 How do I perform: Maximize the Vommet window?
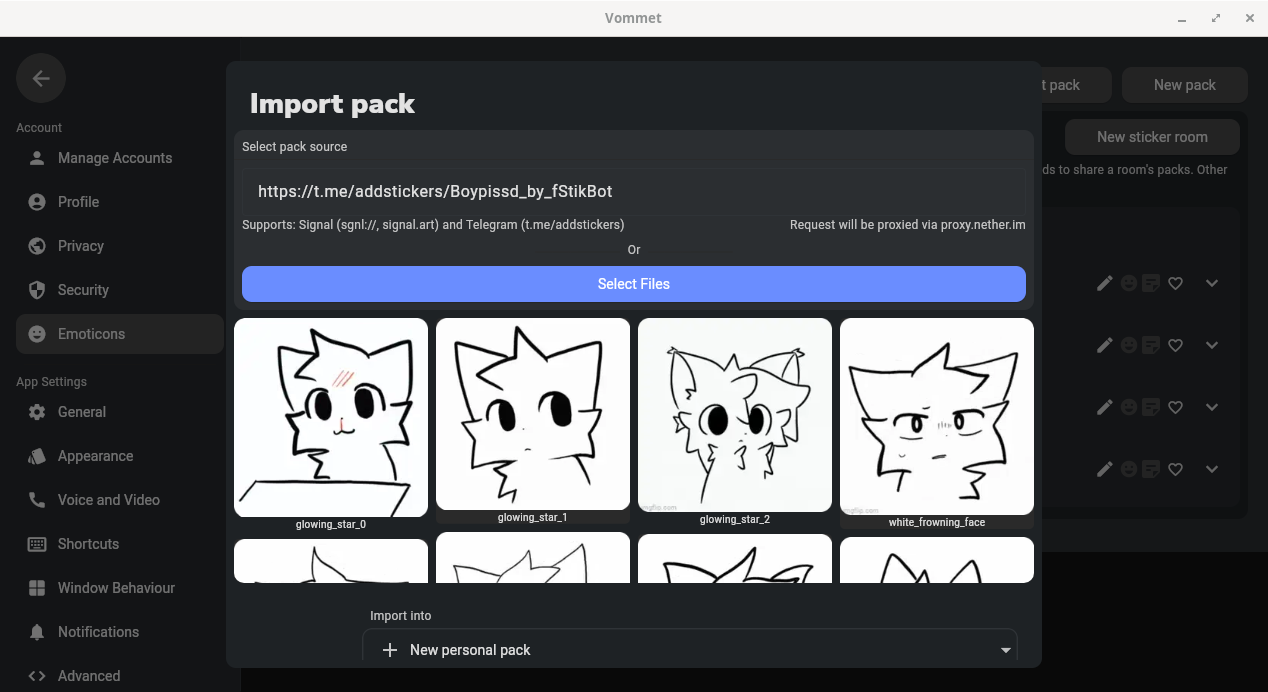[1216, 18]
